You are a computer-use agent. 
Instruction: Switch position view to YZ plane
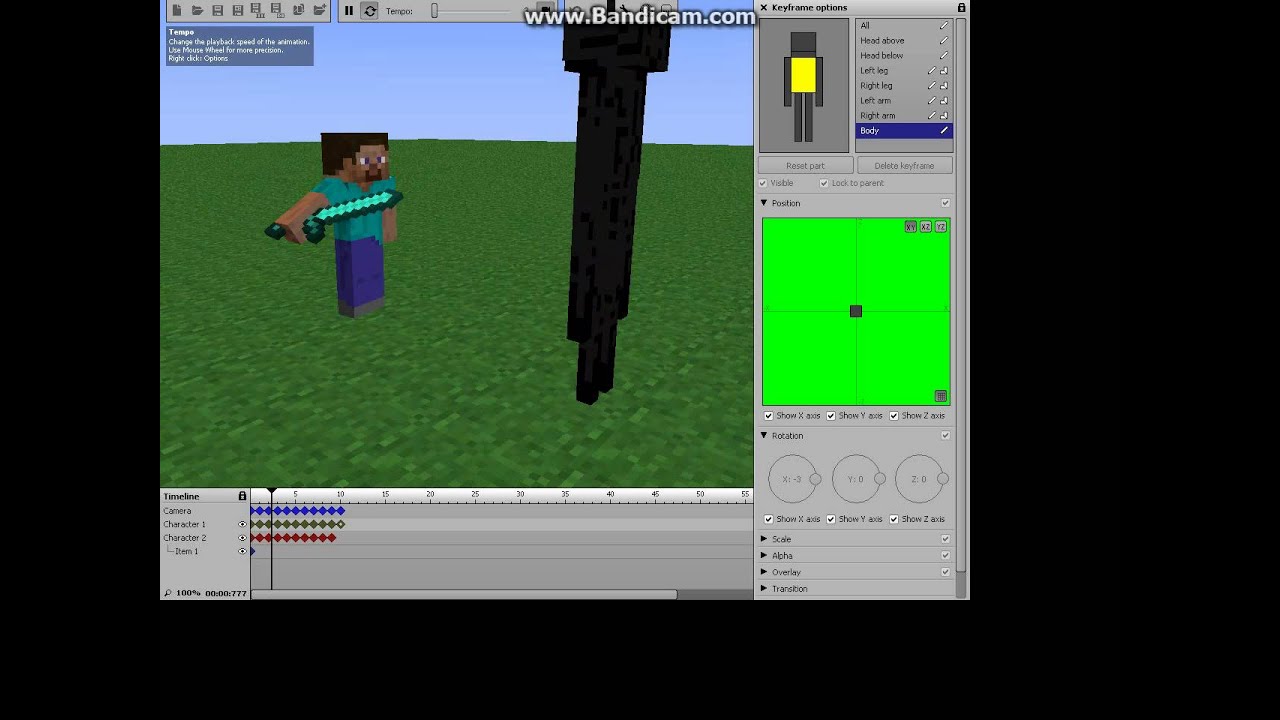coord(940,227)
